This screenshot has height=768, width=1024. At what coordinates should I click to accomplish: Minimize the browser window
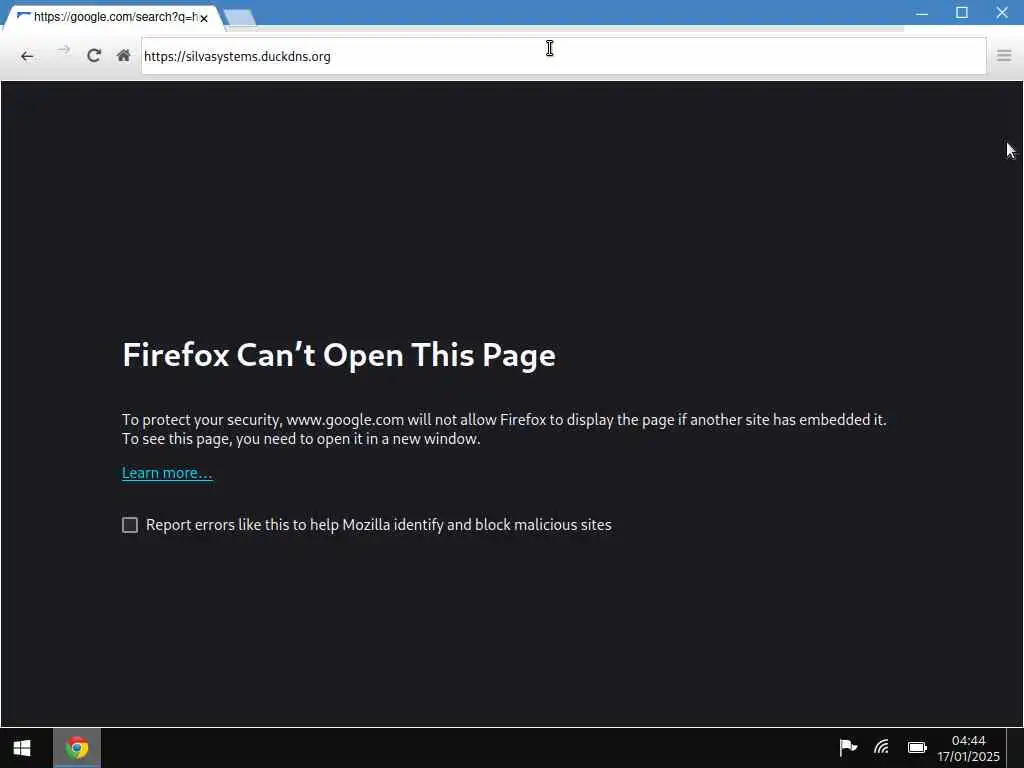[921, 13]
